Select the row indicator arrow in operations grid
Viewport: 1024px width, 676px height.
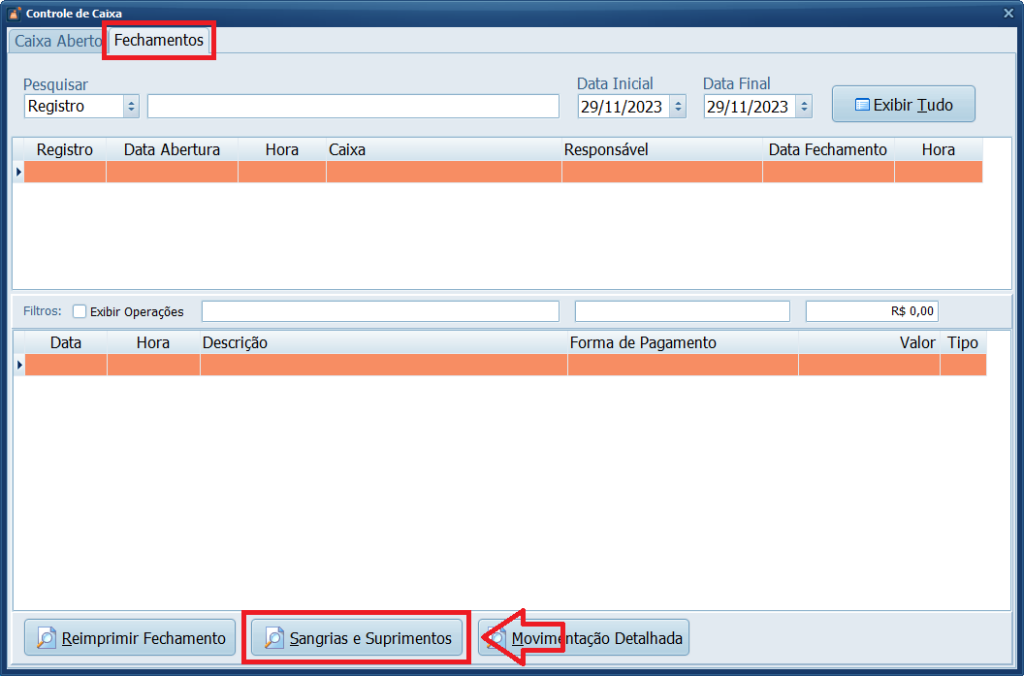[19, 364]
